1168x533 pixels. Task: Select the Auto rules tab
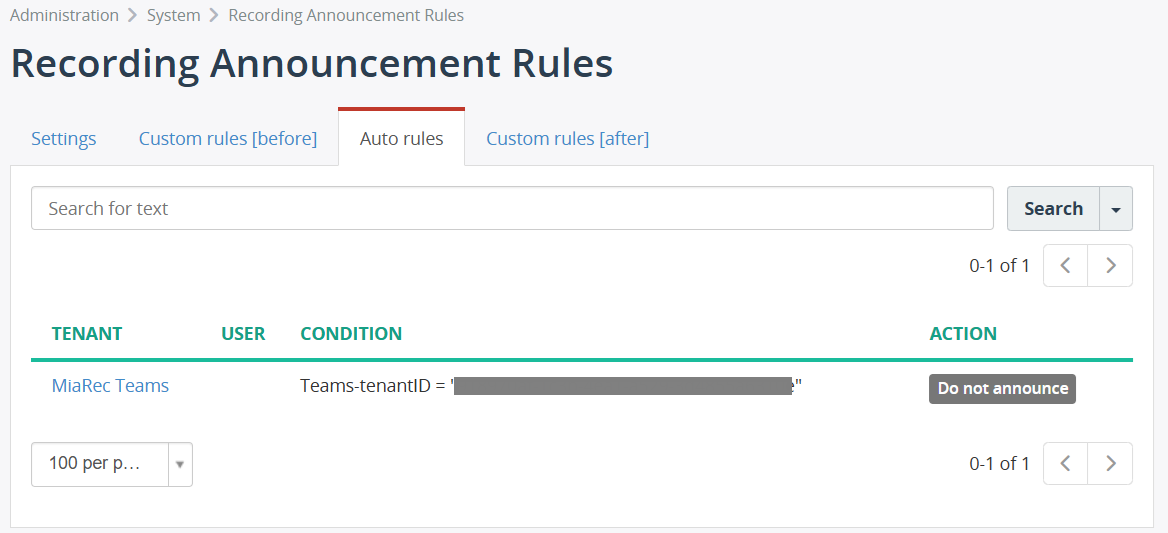[401, 139]
